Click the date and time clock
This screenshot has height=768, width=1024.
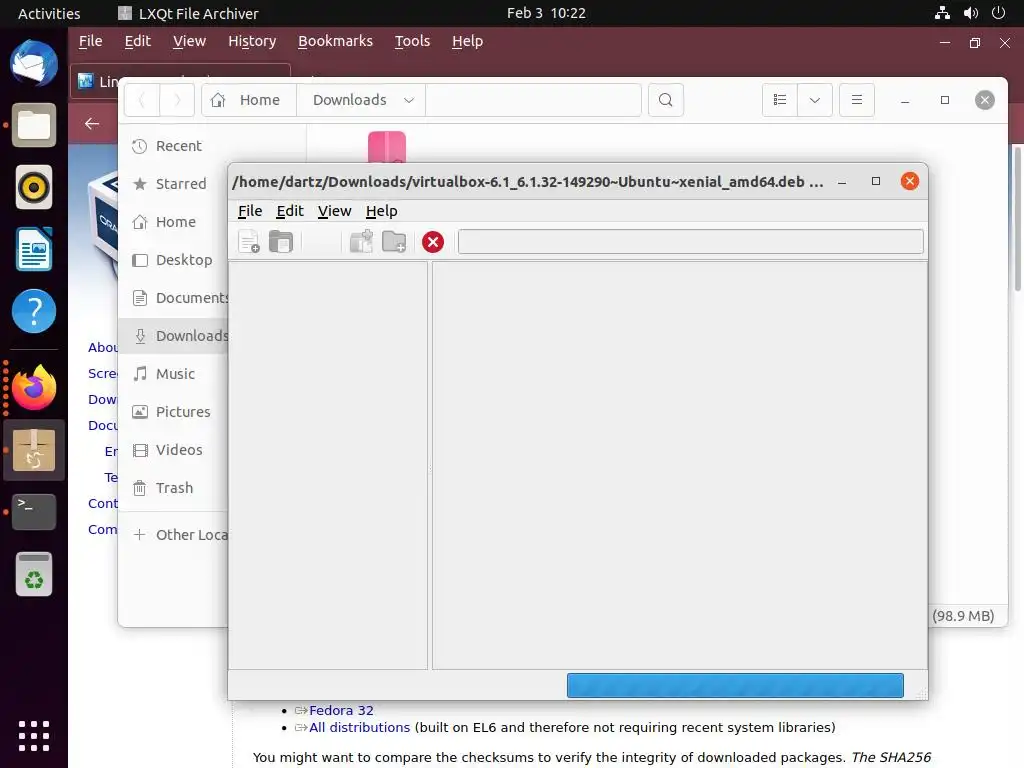[546, 13]
